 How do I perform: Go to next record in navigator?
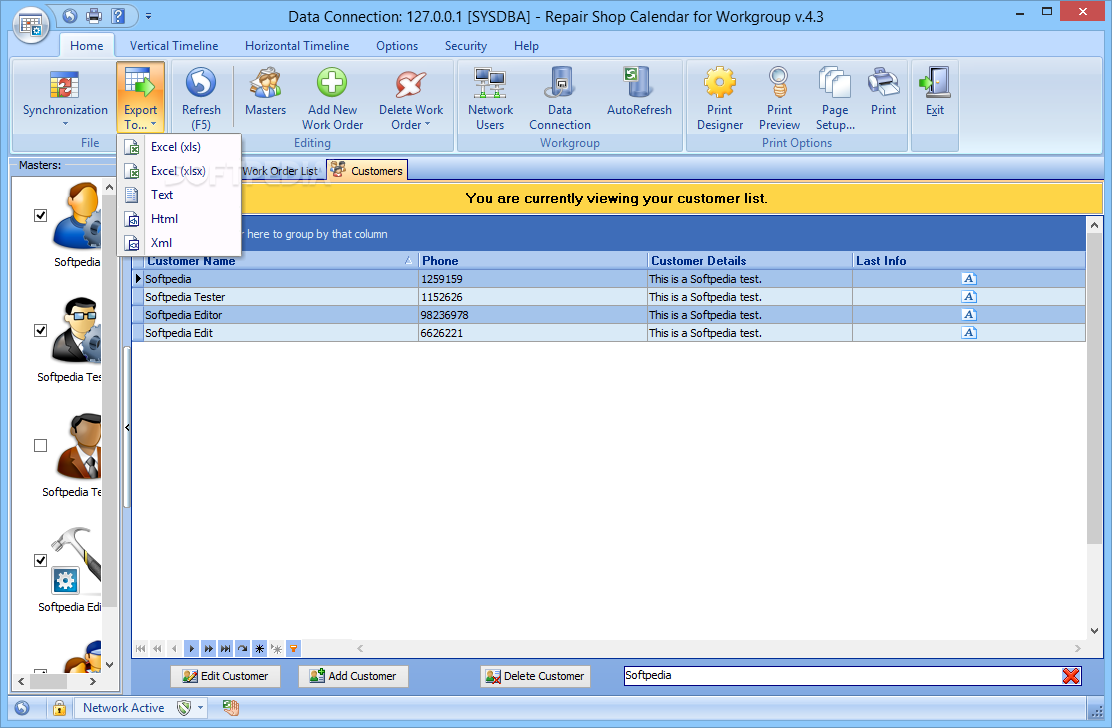(x=191, y=649)
